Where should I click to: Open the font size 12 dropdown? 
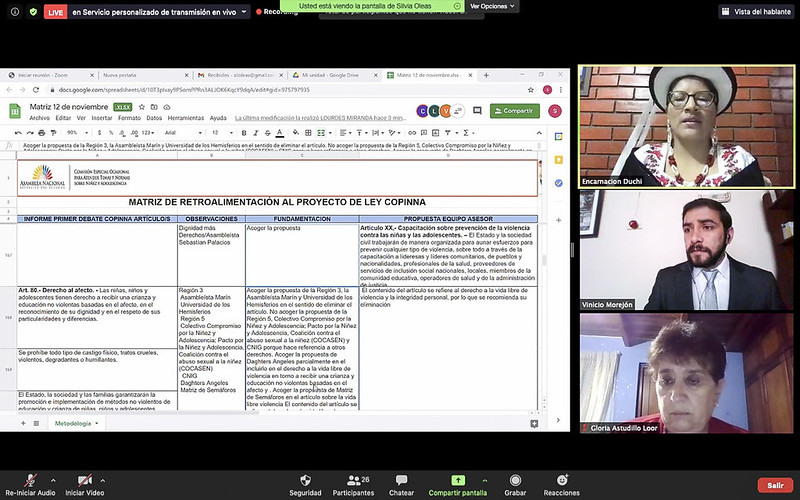click(x=222, y=133)
